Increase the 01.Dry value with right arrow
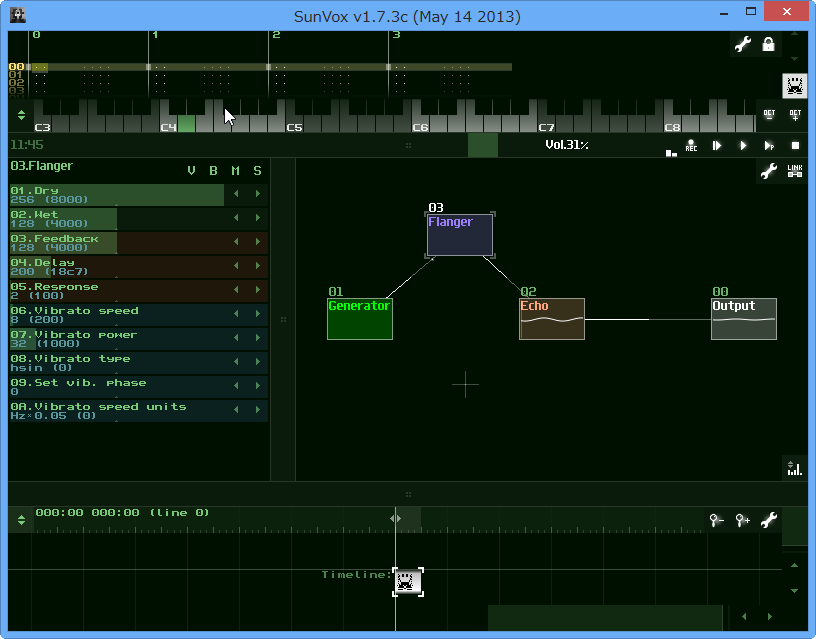The image size is (816, 639). tap(258, 194)
